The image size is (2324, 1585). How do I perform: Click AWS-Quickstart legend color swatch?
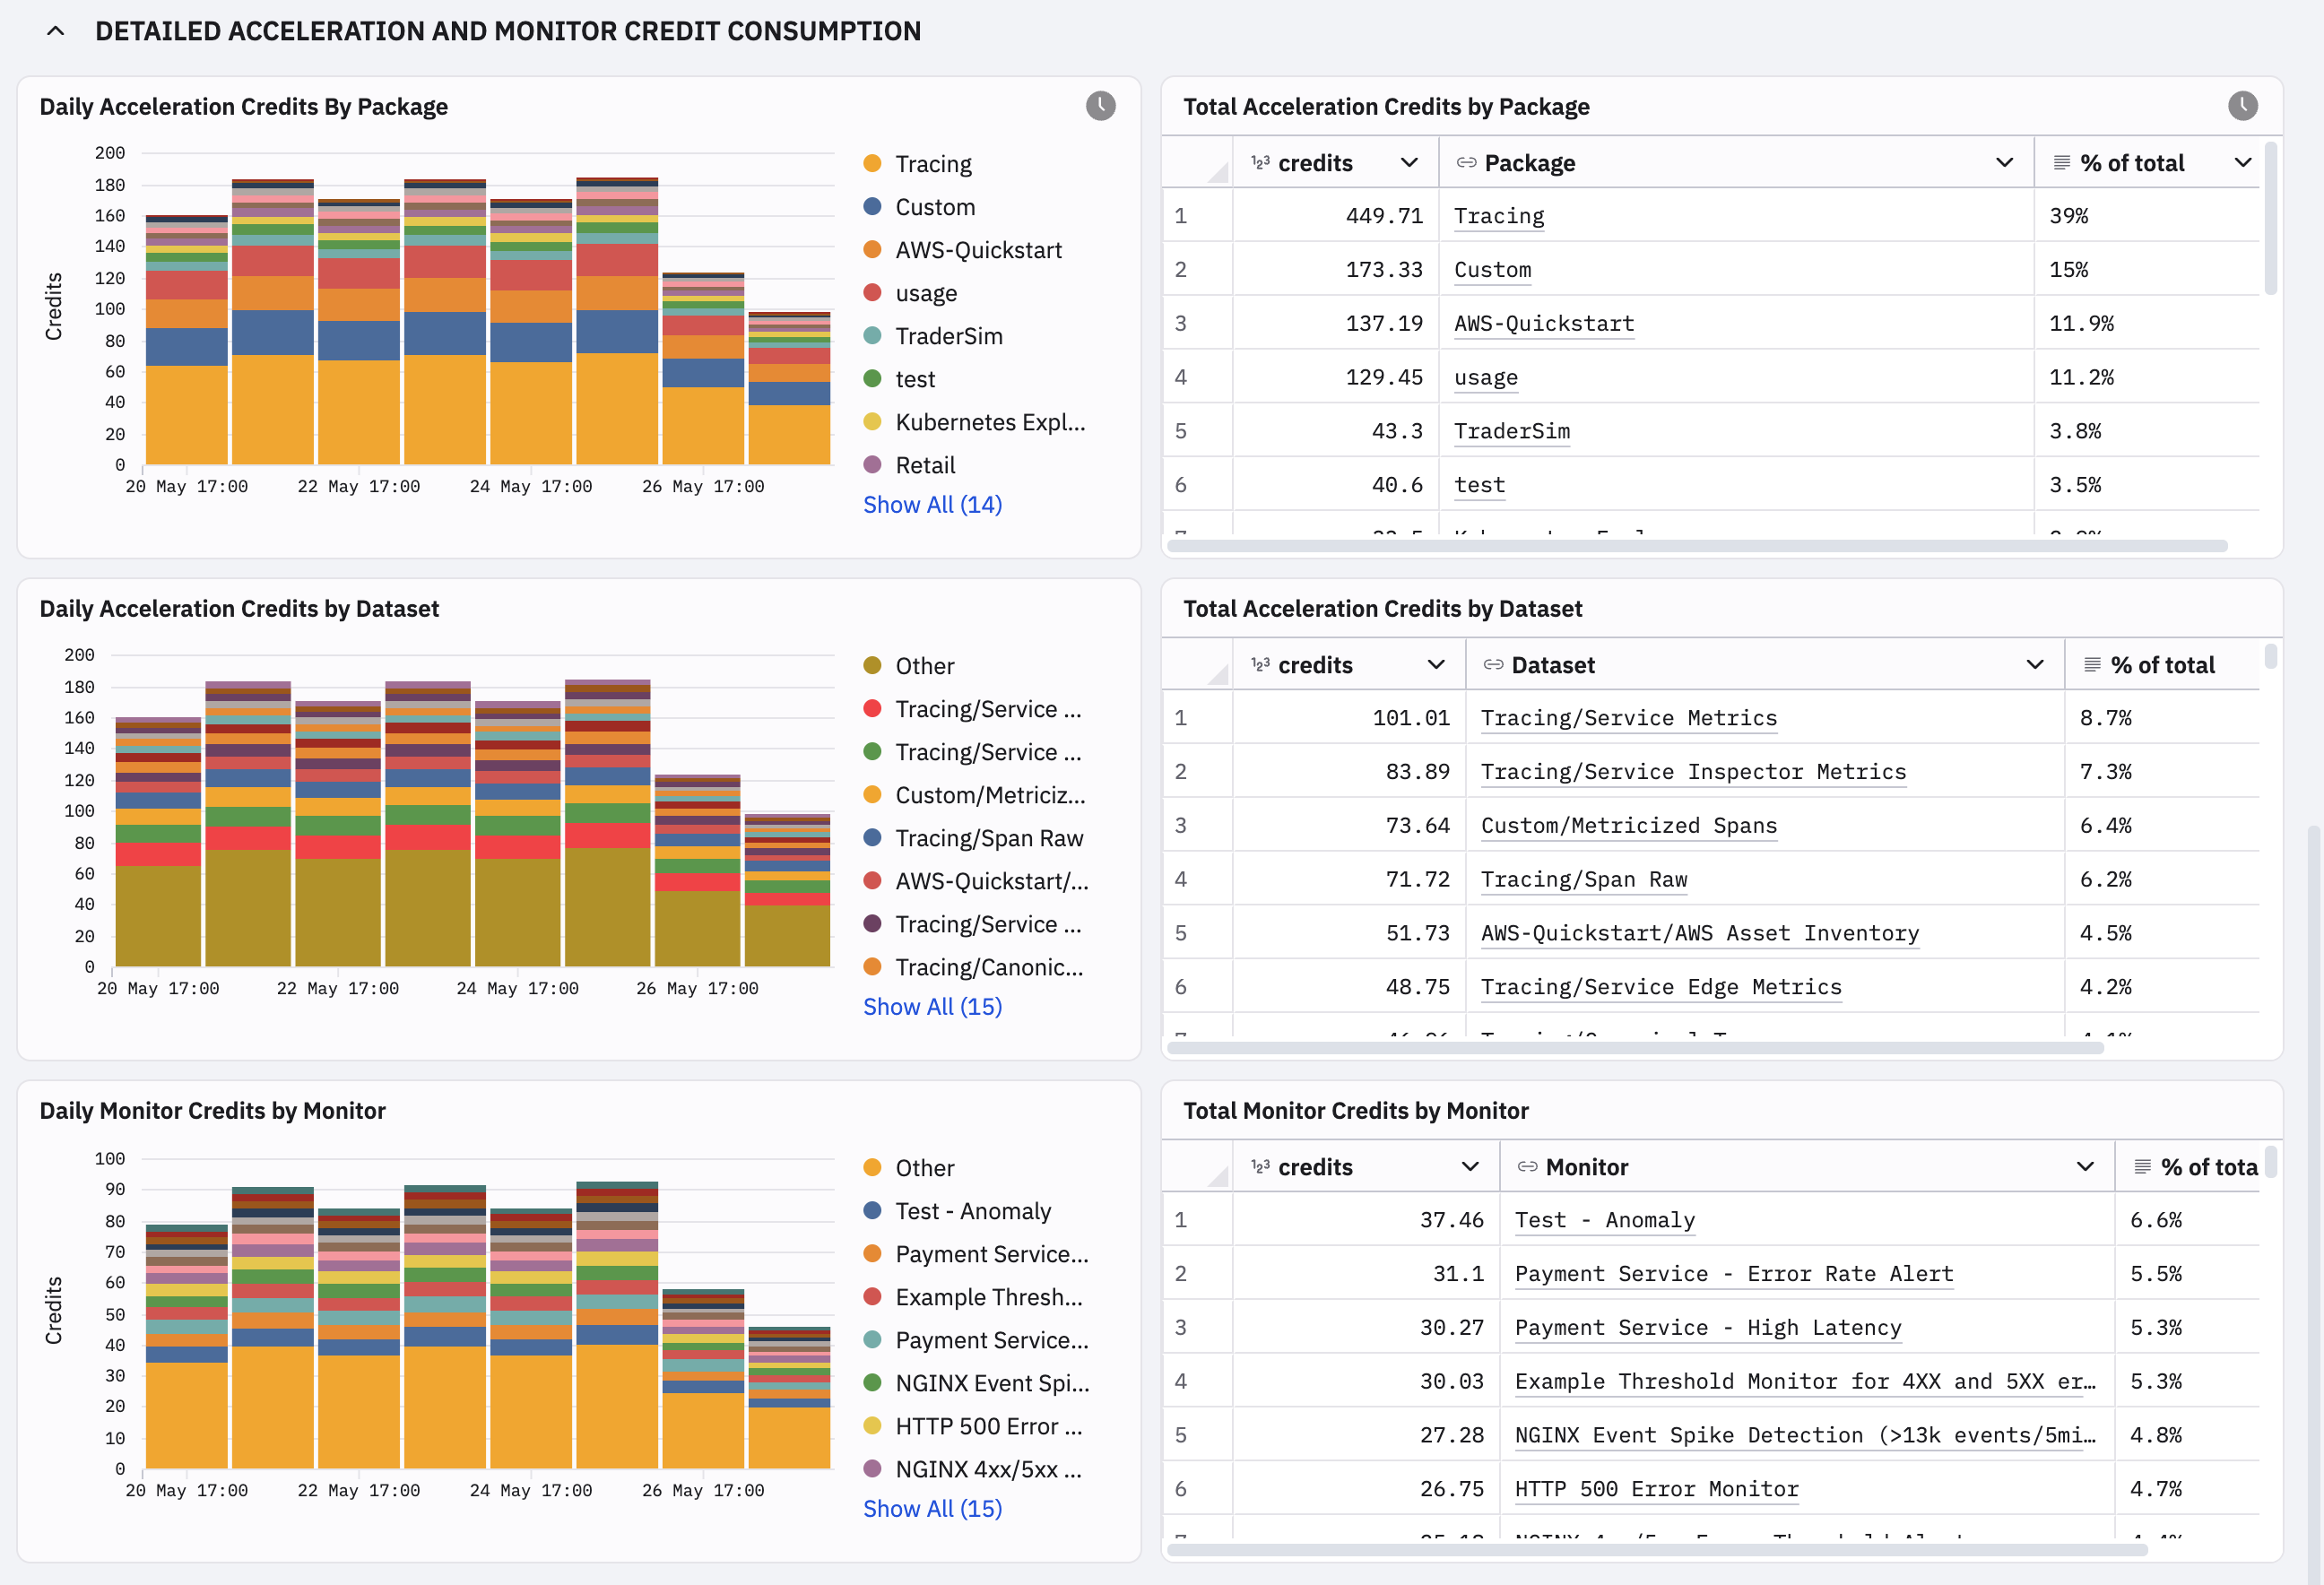pyautogui.click(x=872, y=249)
